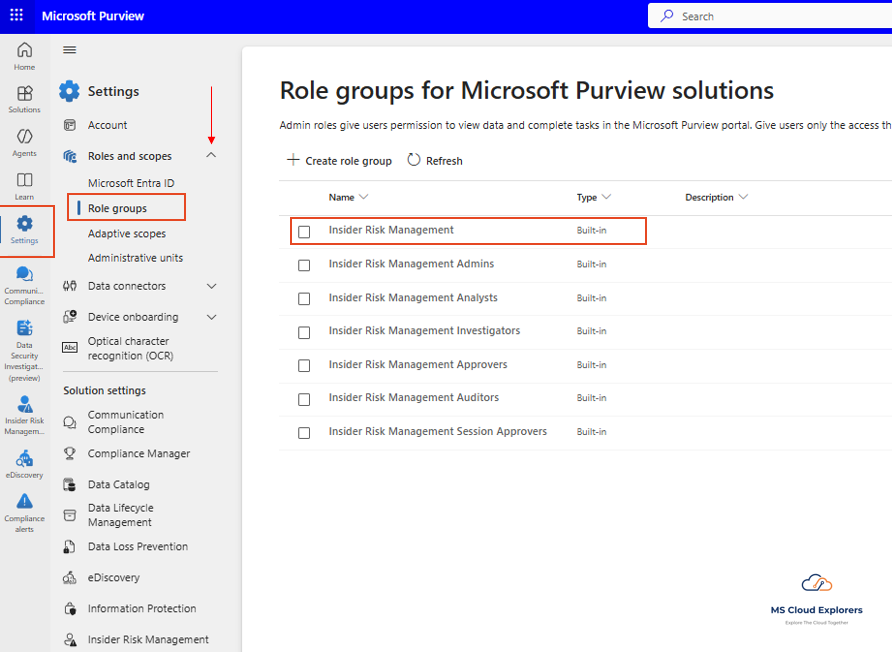Open Insider Risk Management Approvers role group
892x652 pixels.
(418, 365)
